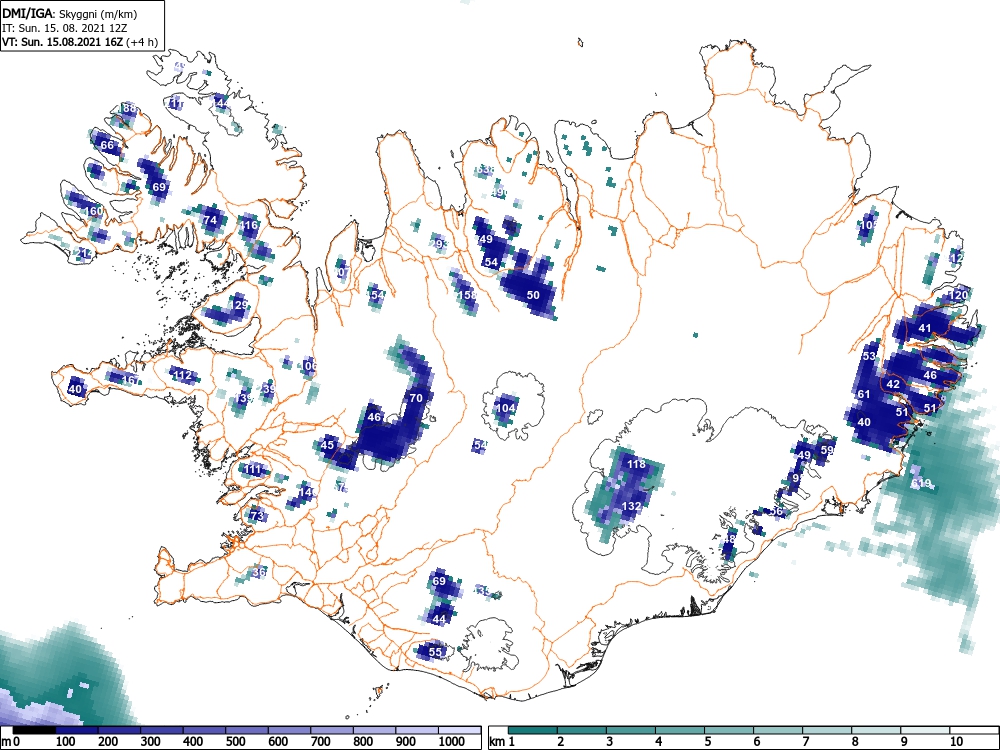
Task: Click the 50 visibility label in the north
Action: pos(533,295)
